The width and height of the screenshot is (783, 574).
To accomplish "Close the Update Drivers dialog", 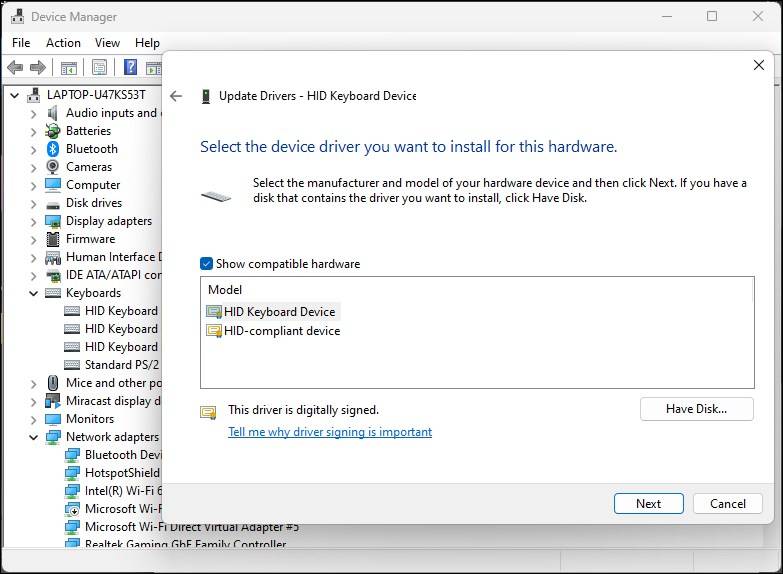I will [x=759, y=65].
